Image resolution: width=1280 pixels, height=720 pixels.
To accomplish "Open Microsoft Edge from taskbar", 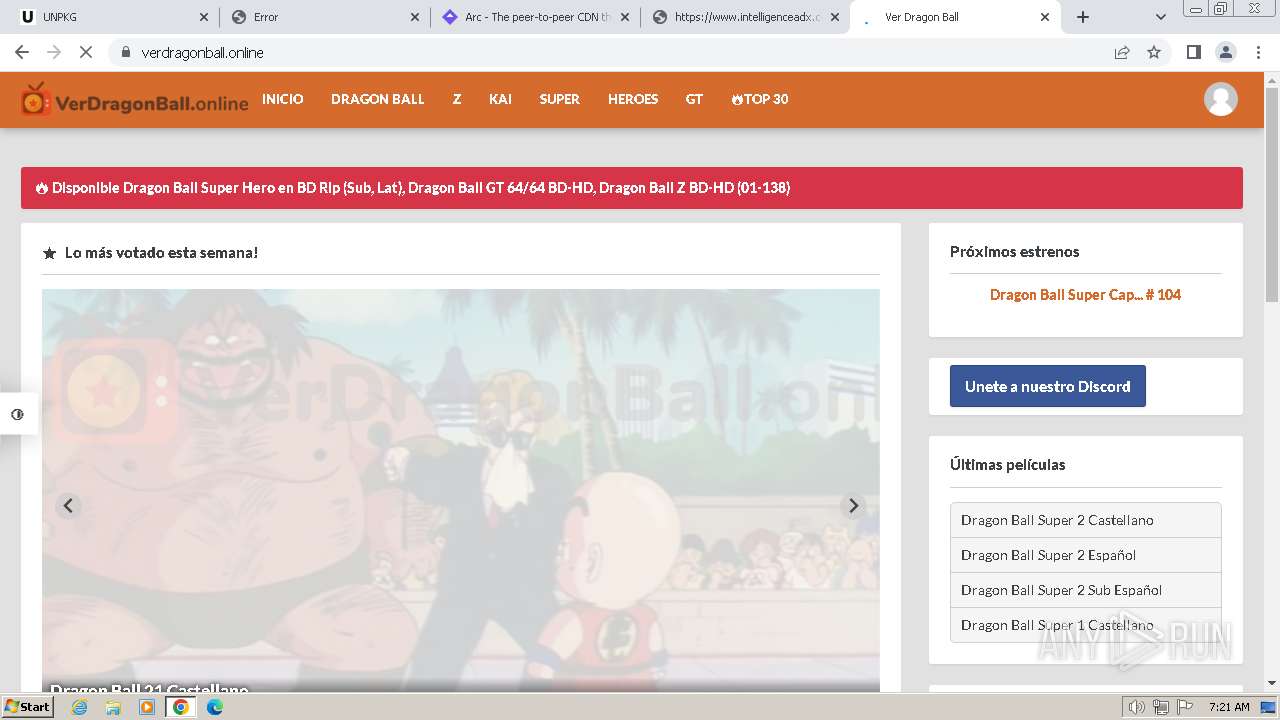I will pos(215,707).
